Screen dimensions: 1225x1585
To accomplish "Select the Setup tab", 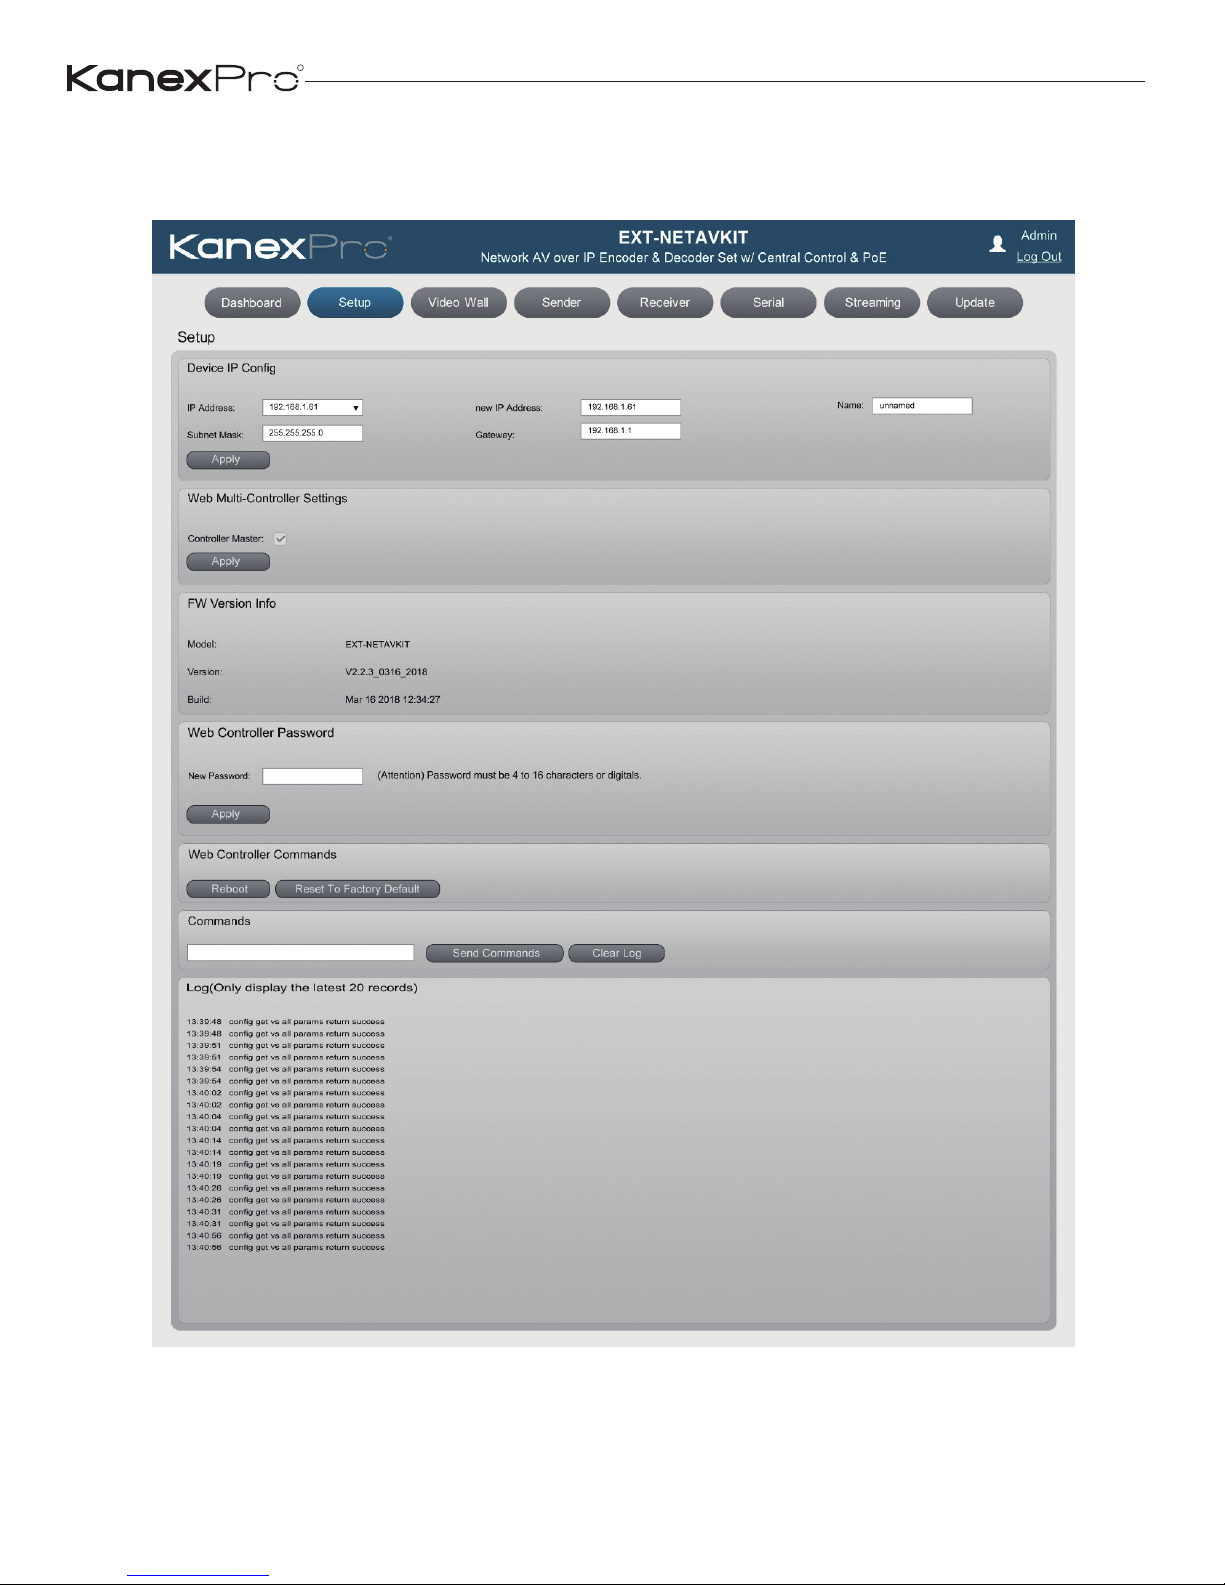I will pyautogui.click(x=355, y=303).
